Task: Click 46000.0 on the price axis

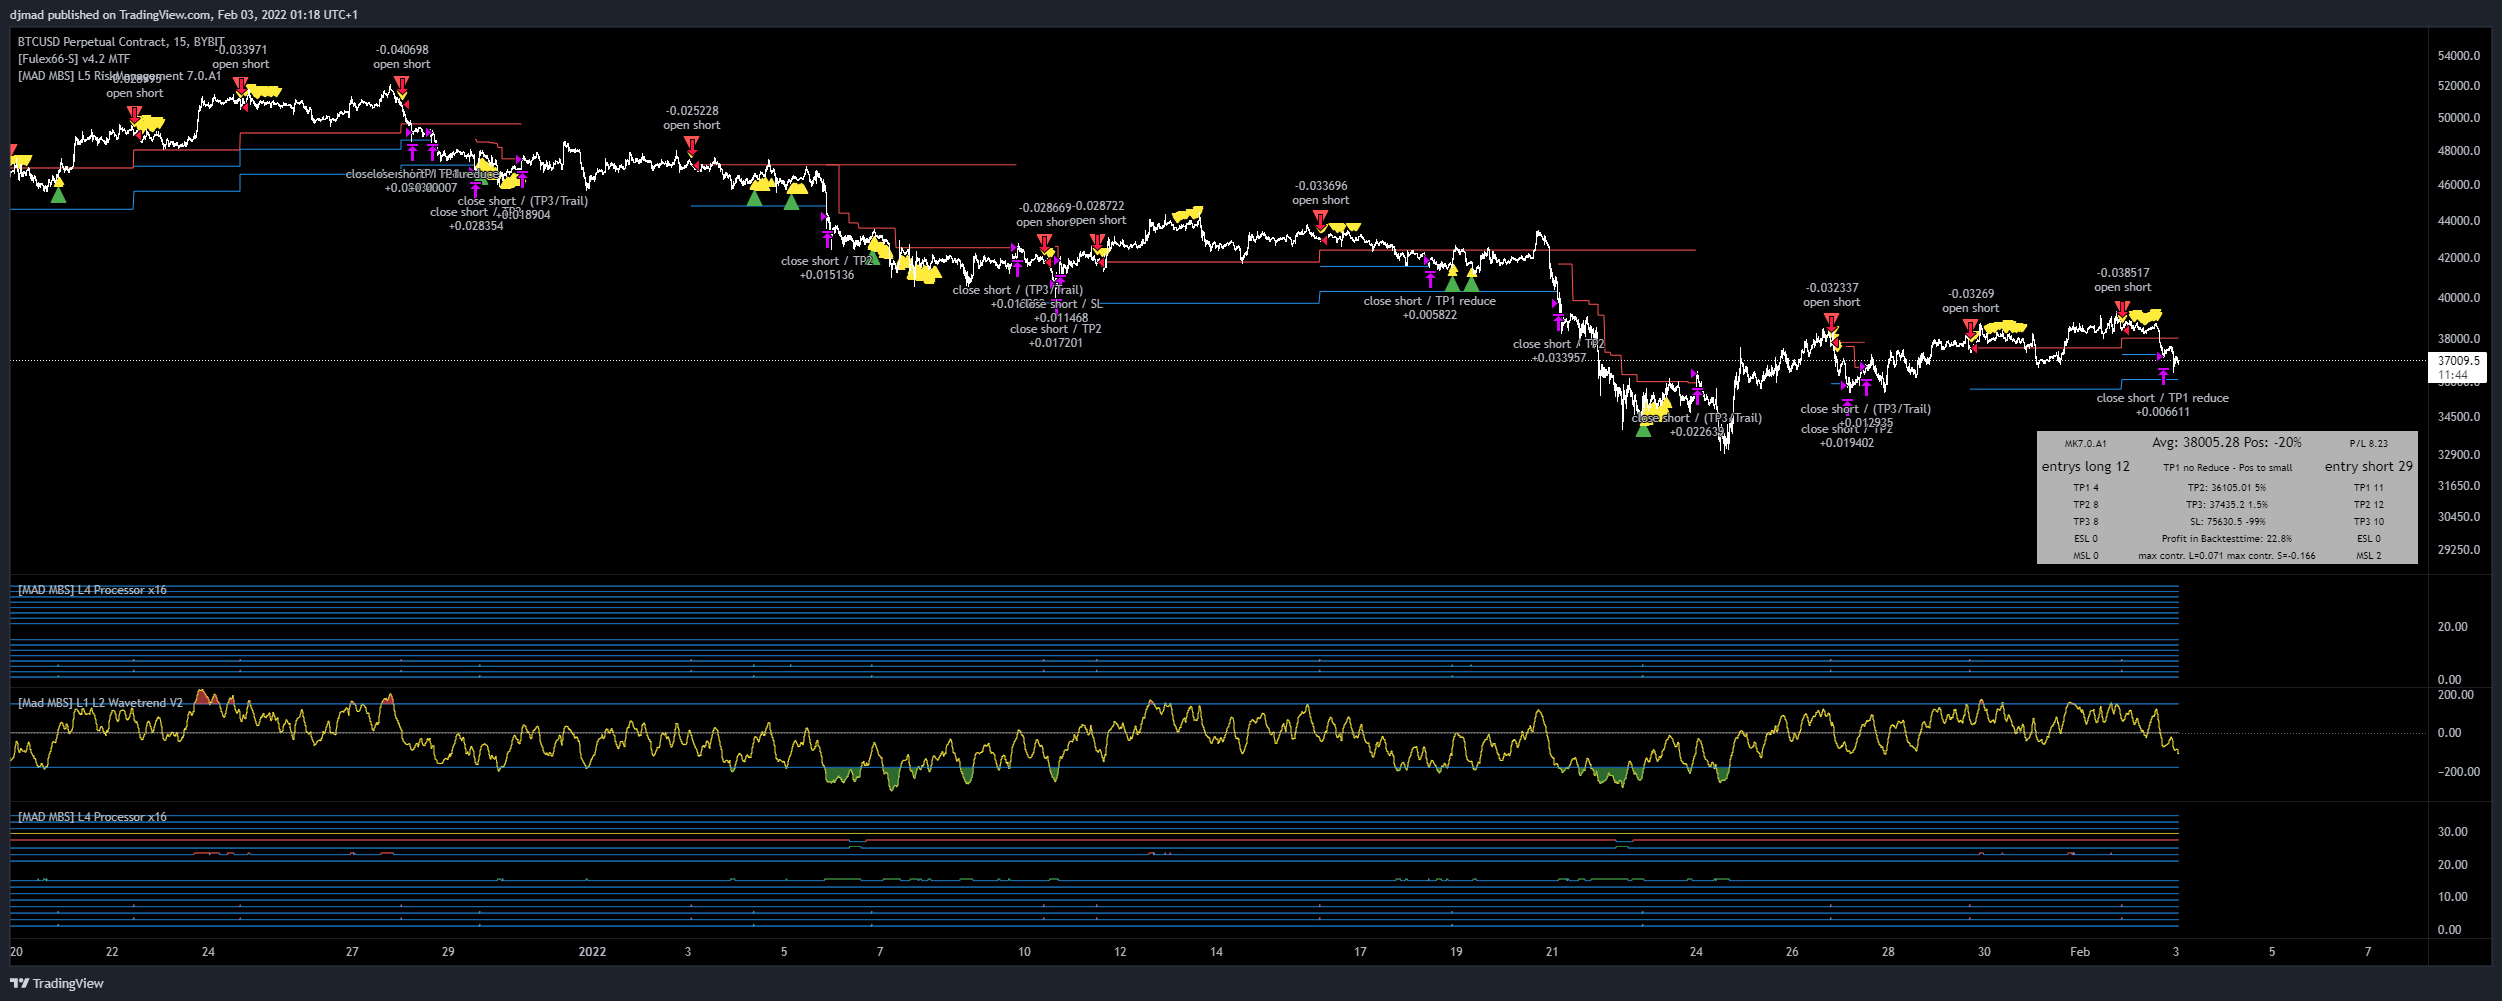Action: coord(2459,185)
